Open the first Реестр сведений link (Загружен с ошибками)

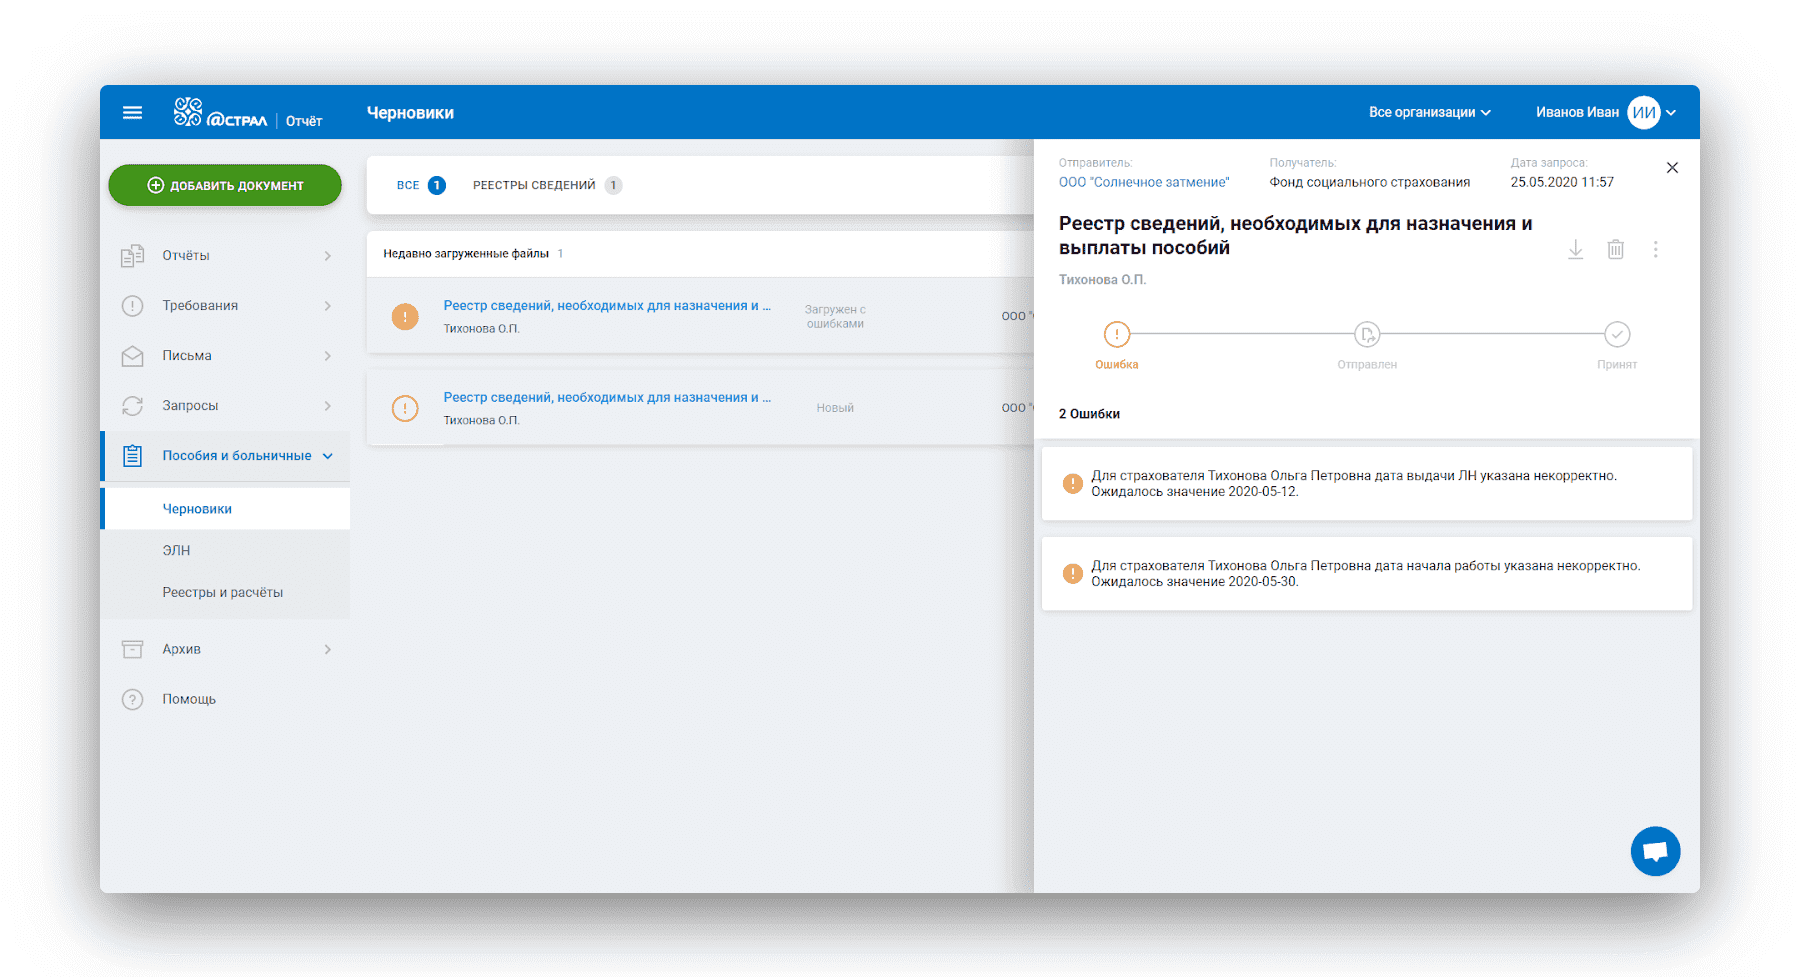607,306
